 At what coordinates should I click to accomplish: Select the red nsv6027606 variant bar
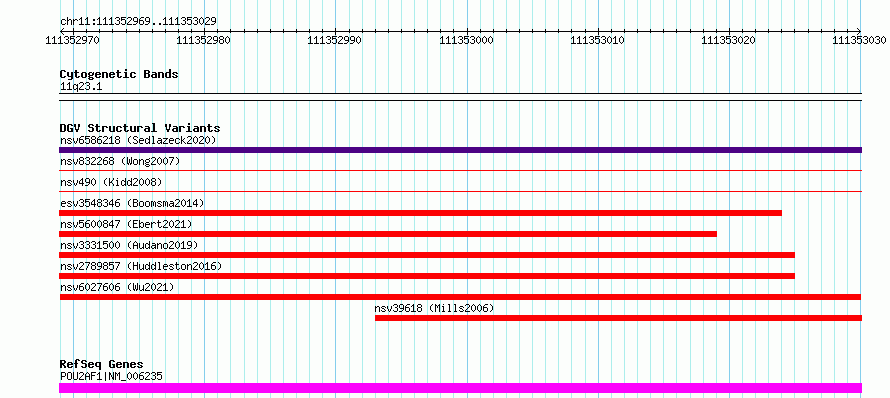point(460,297)
